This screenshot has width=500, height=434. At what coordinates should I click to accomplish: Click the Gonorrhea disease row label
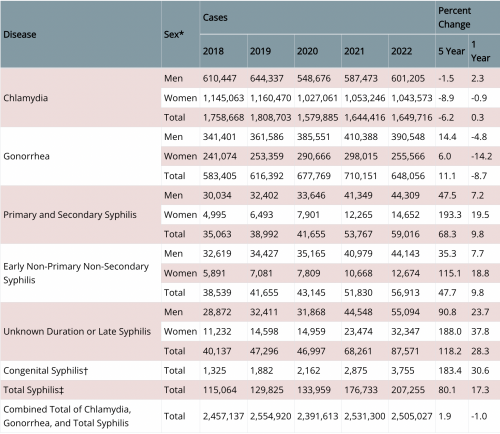(26, 156)
